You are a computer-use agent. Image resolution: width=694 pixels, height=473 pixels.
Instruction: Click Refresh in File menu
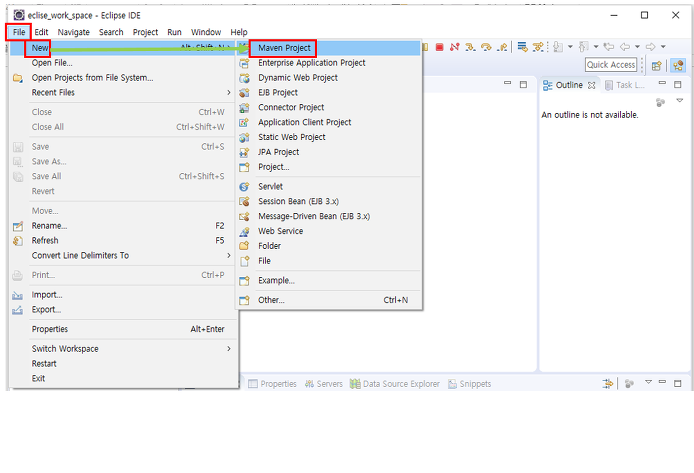click(124, 241)
